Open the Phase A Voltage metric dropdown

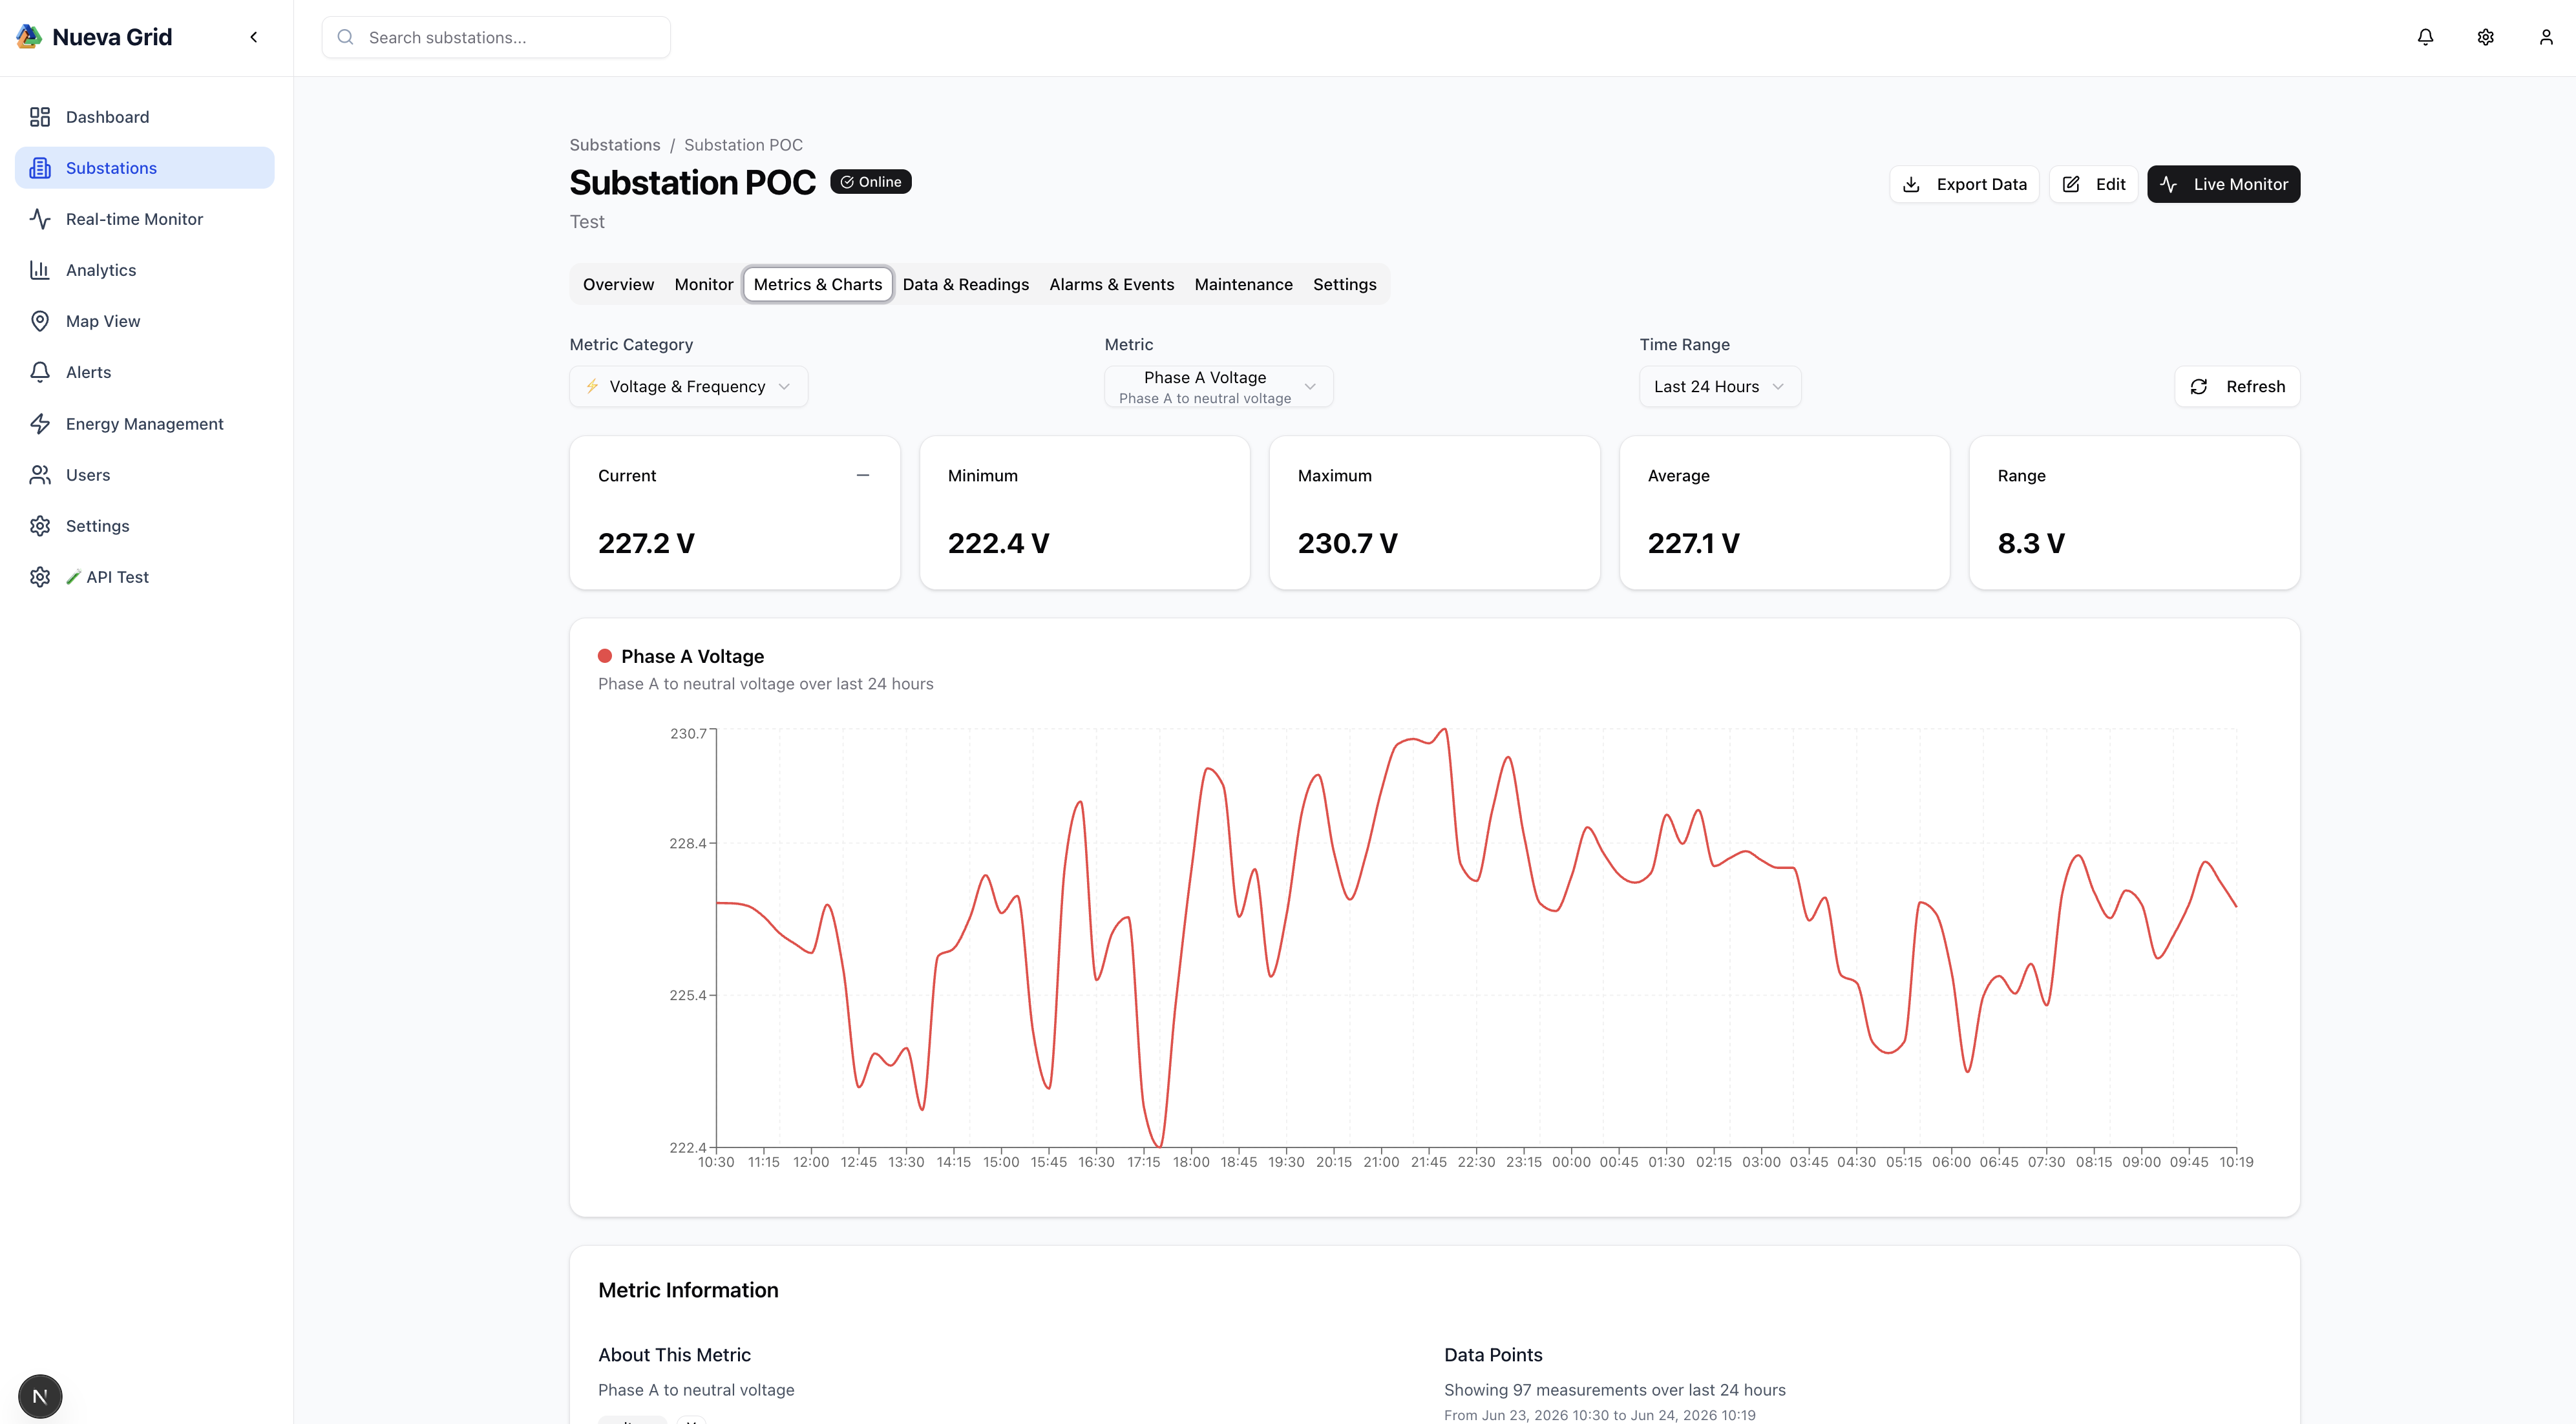(x=1219, y=387)
